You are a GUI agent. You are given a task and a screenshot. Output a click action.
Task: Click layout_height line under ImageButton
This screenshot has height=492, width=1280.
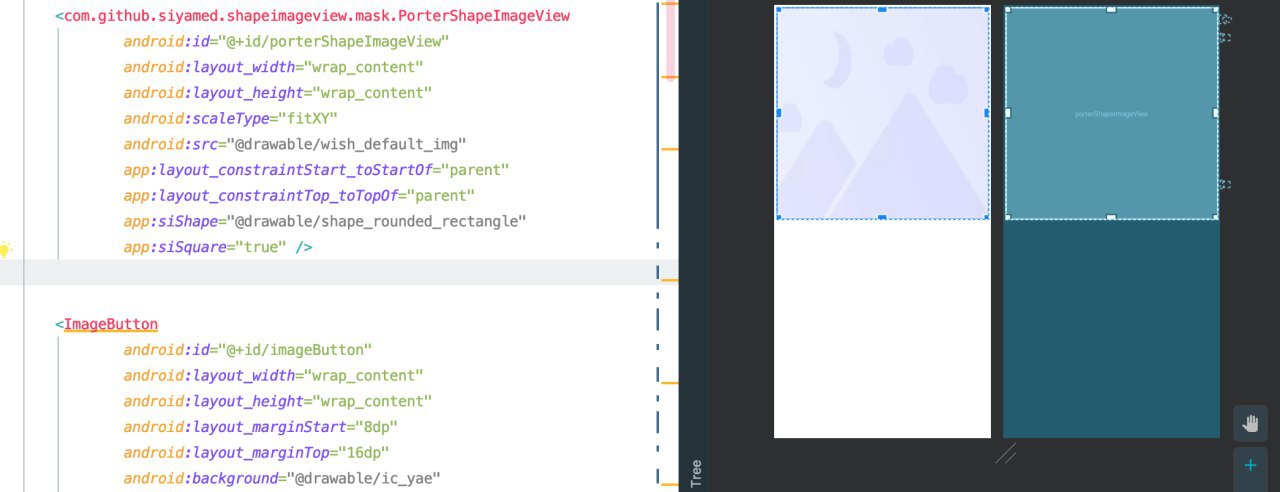pyautogui.click(x=277, y=401)
